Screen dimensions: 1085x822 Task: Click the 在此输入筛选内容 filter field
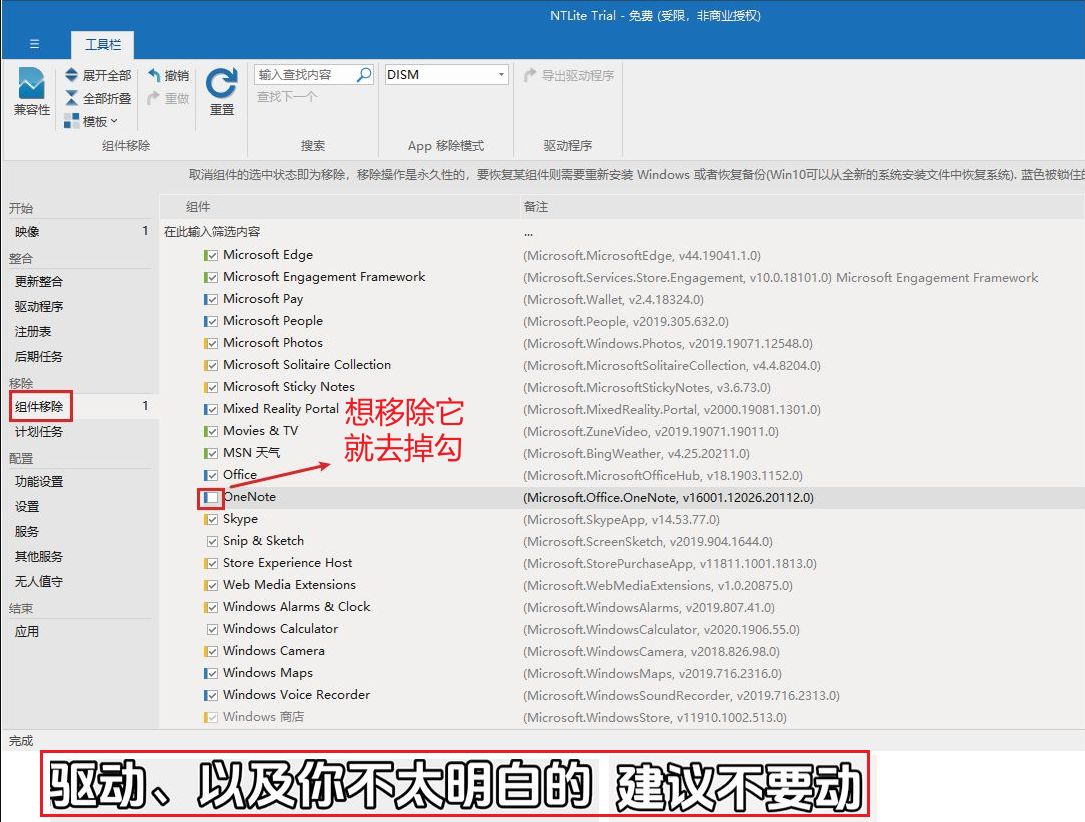212,231
